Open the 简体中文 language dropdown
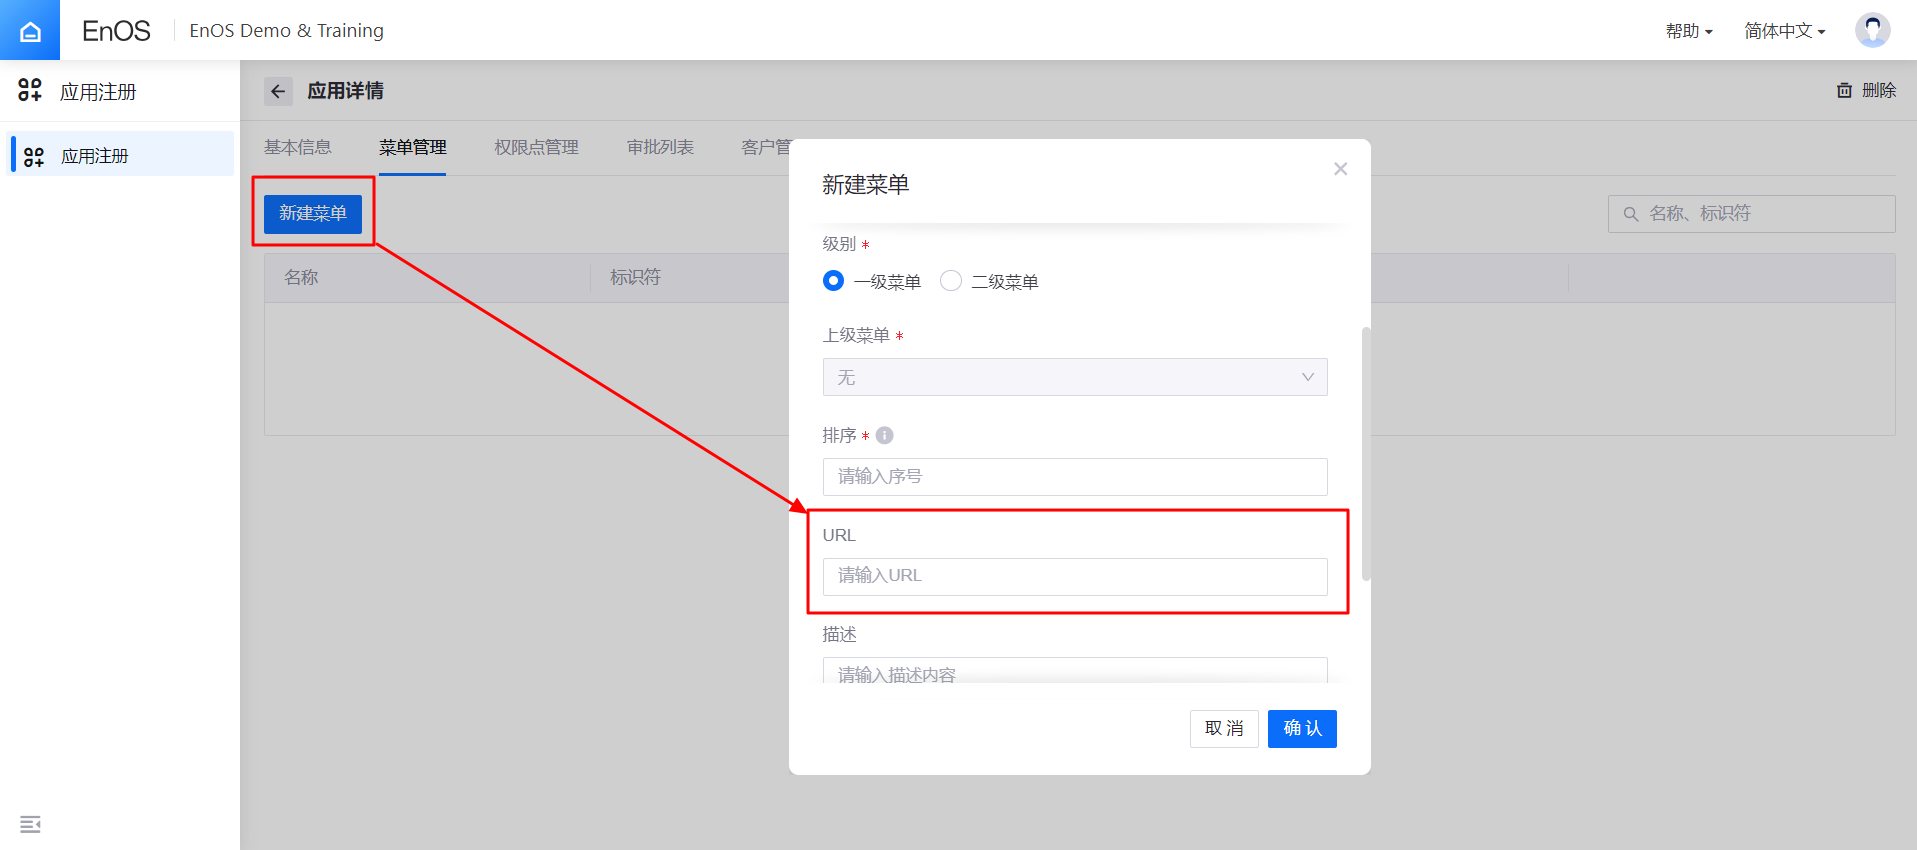The image size is (1917, 850). [1784, 31]
